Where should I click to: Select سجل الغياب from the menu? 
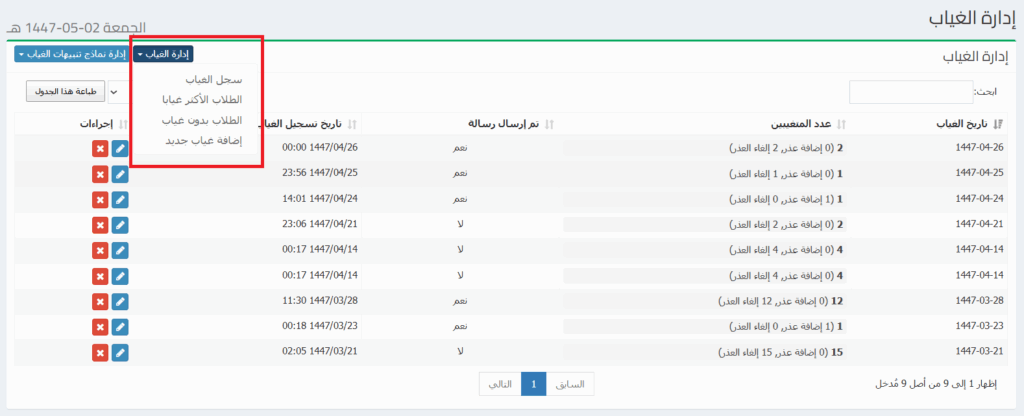coord(208,78)
